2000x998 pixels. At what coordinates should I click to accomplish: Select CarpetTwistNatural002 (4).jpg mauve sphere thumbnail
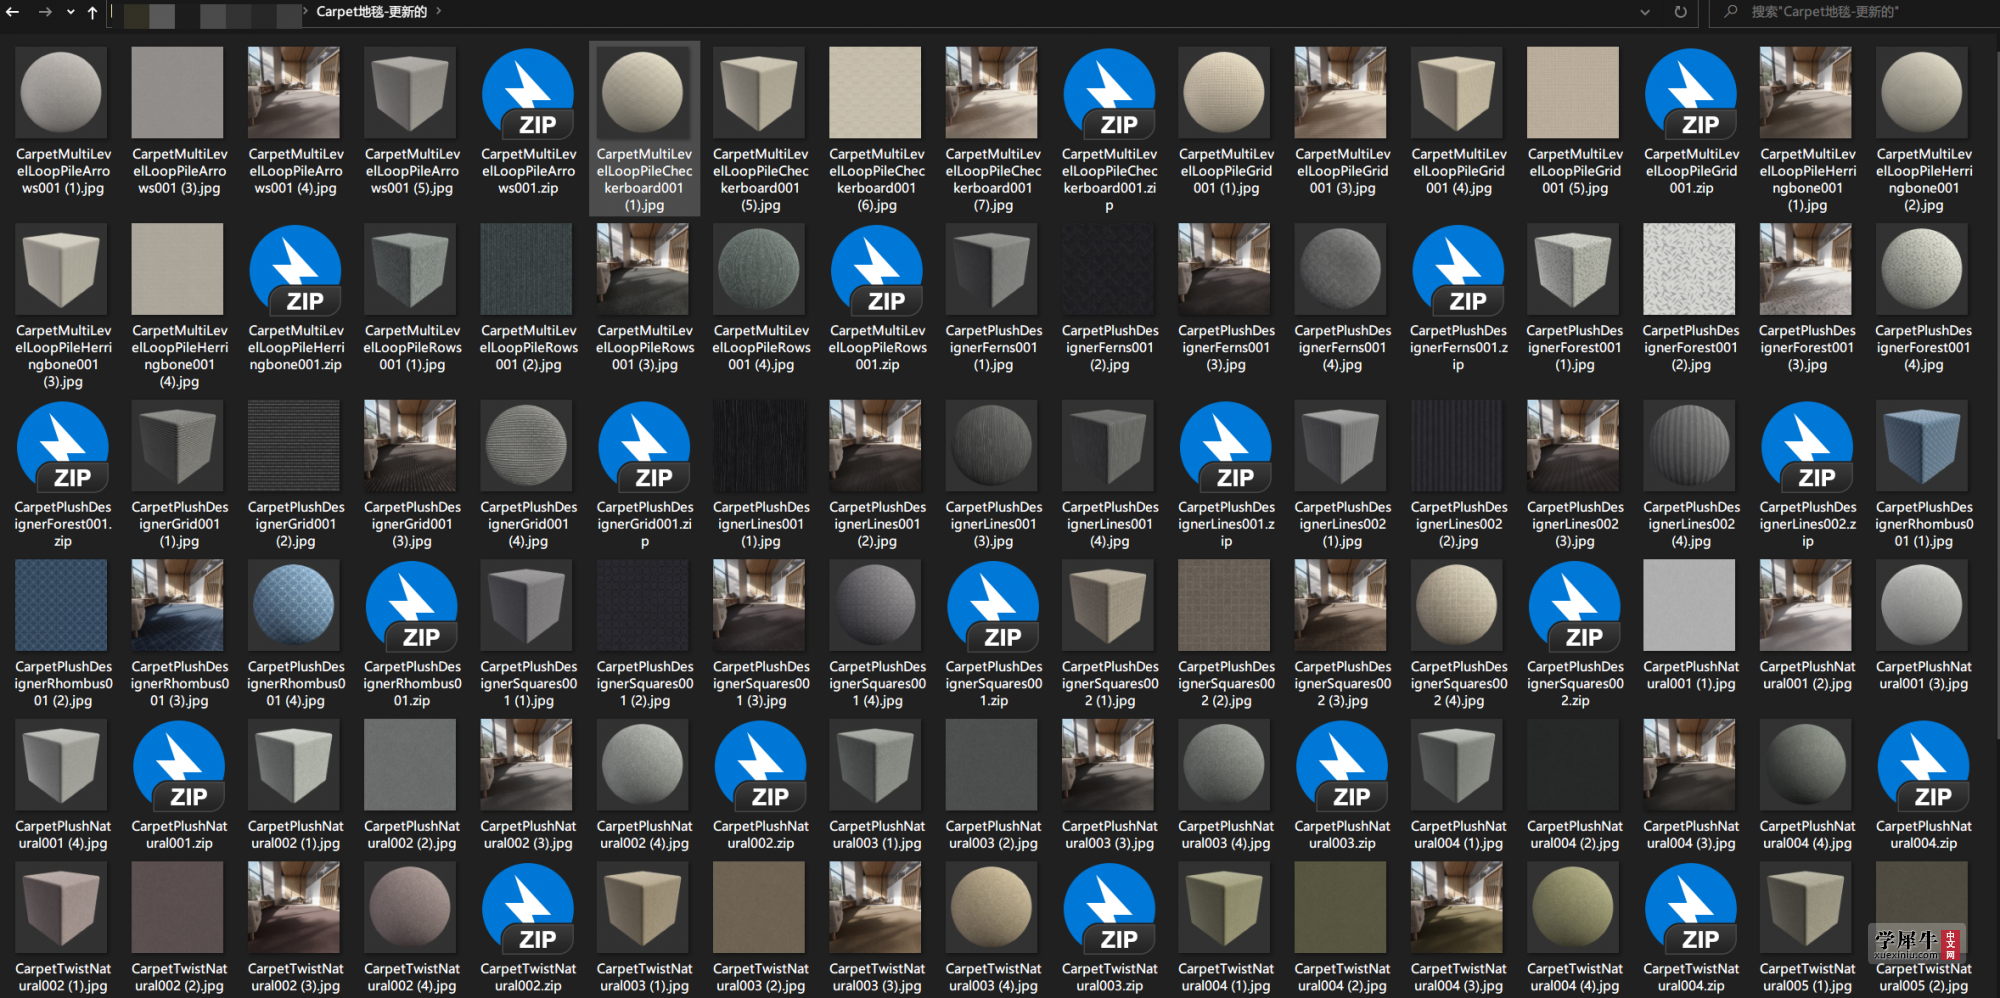point(411,908)
